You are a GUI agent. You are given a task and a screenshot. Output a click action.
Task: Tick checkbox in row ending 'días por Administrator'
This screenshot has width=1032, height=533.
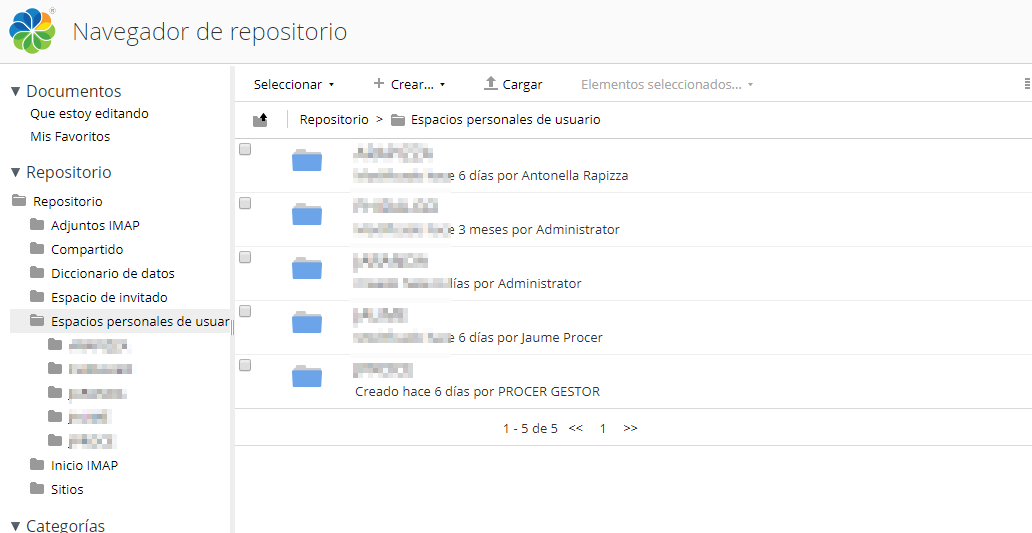point(245,257)
